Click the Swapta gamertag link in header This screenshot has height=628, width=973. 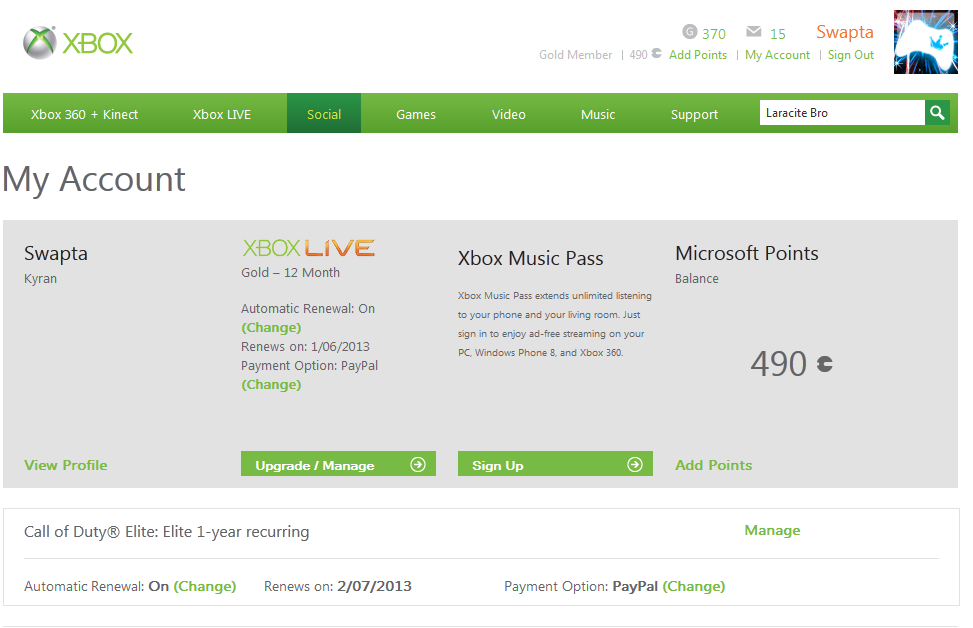(x=845, y=32)
